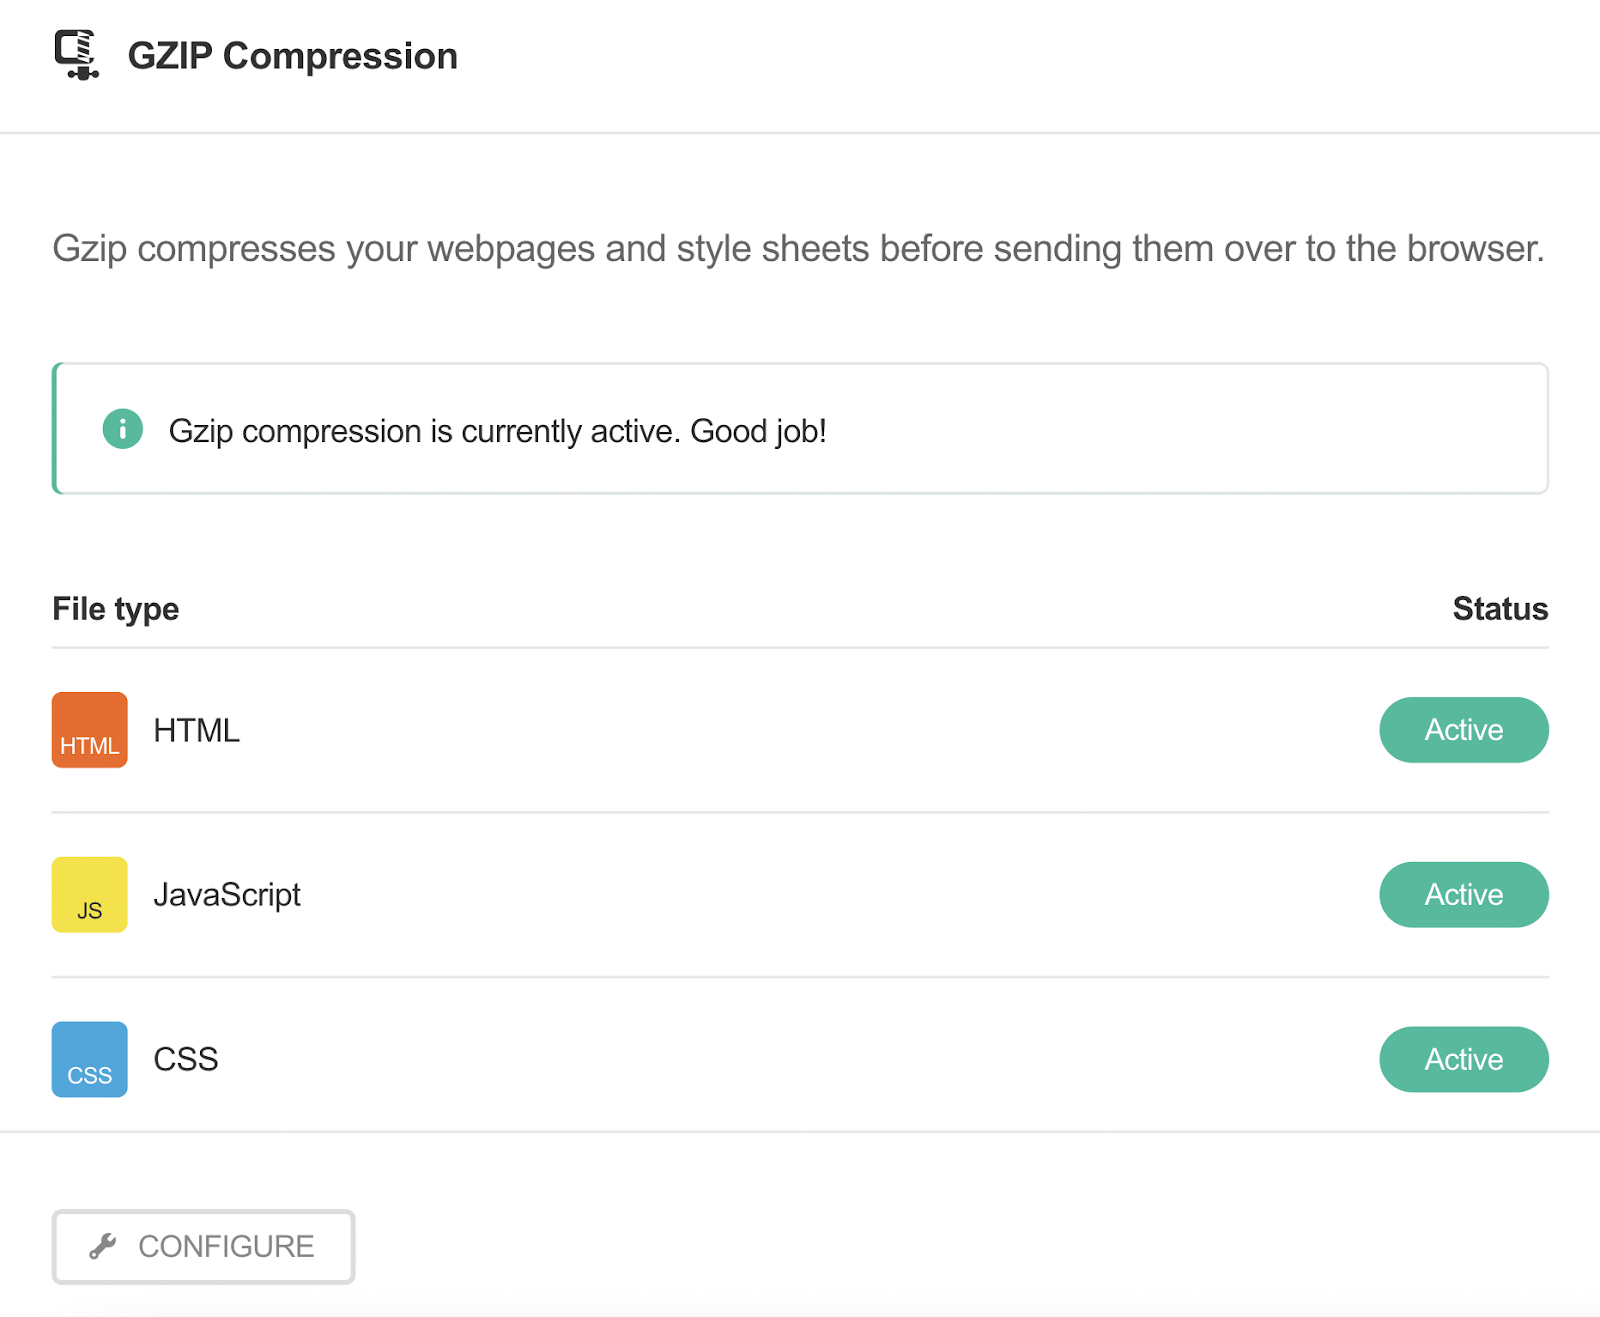Toggle the Active status for CSS

[1463, 1059]
